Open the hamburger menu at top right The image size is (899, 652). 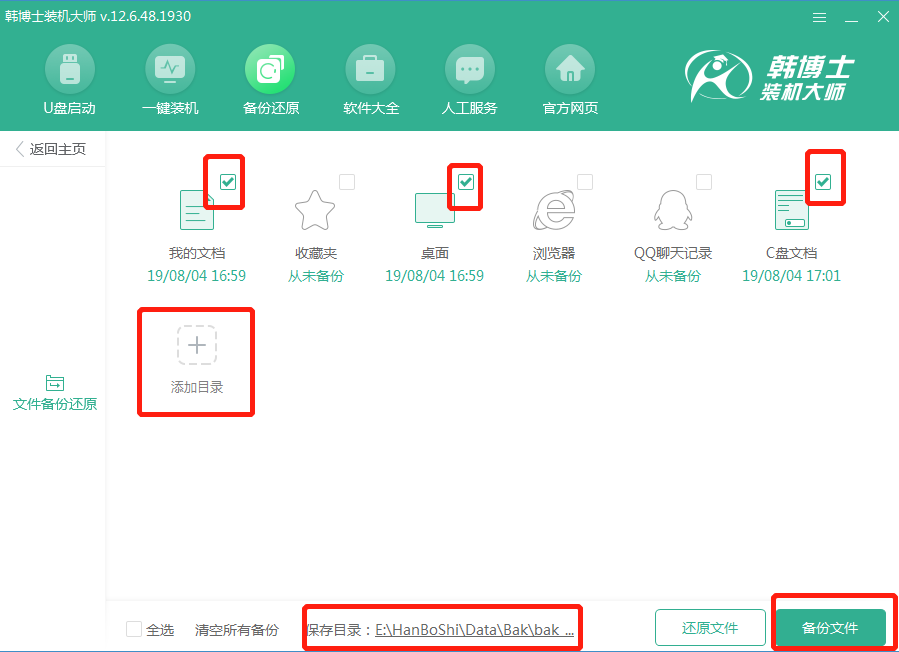click(x=819, y=17)
